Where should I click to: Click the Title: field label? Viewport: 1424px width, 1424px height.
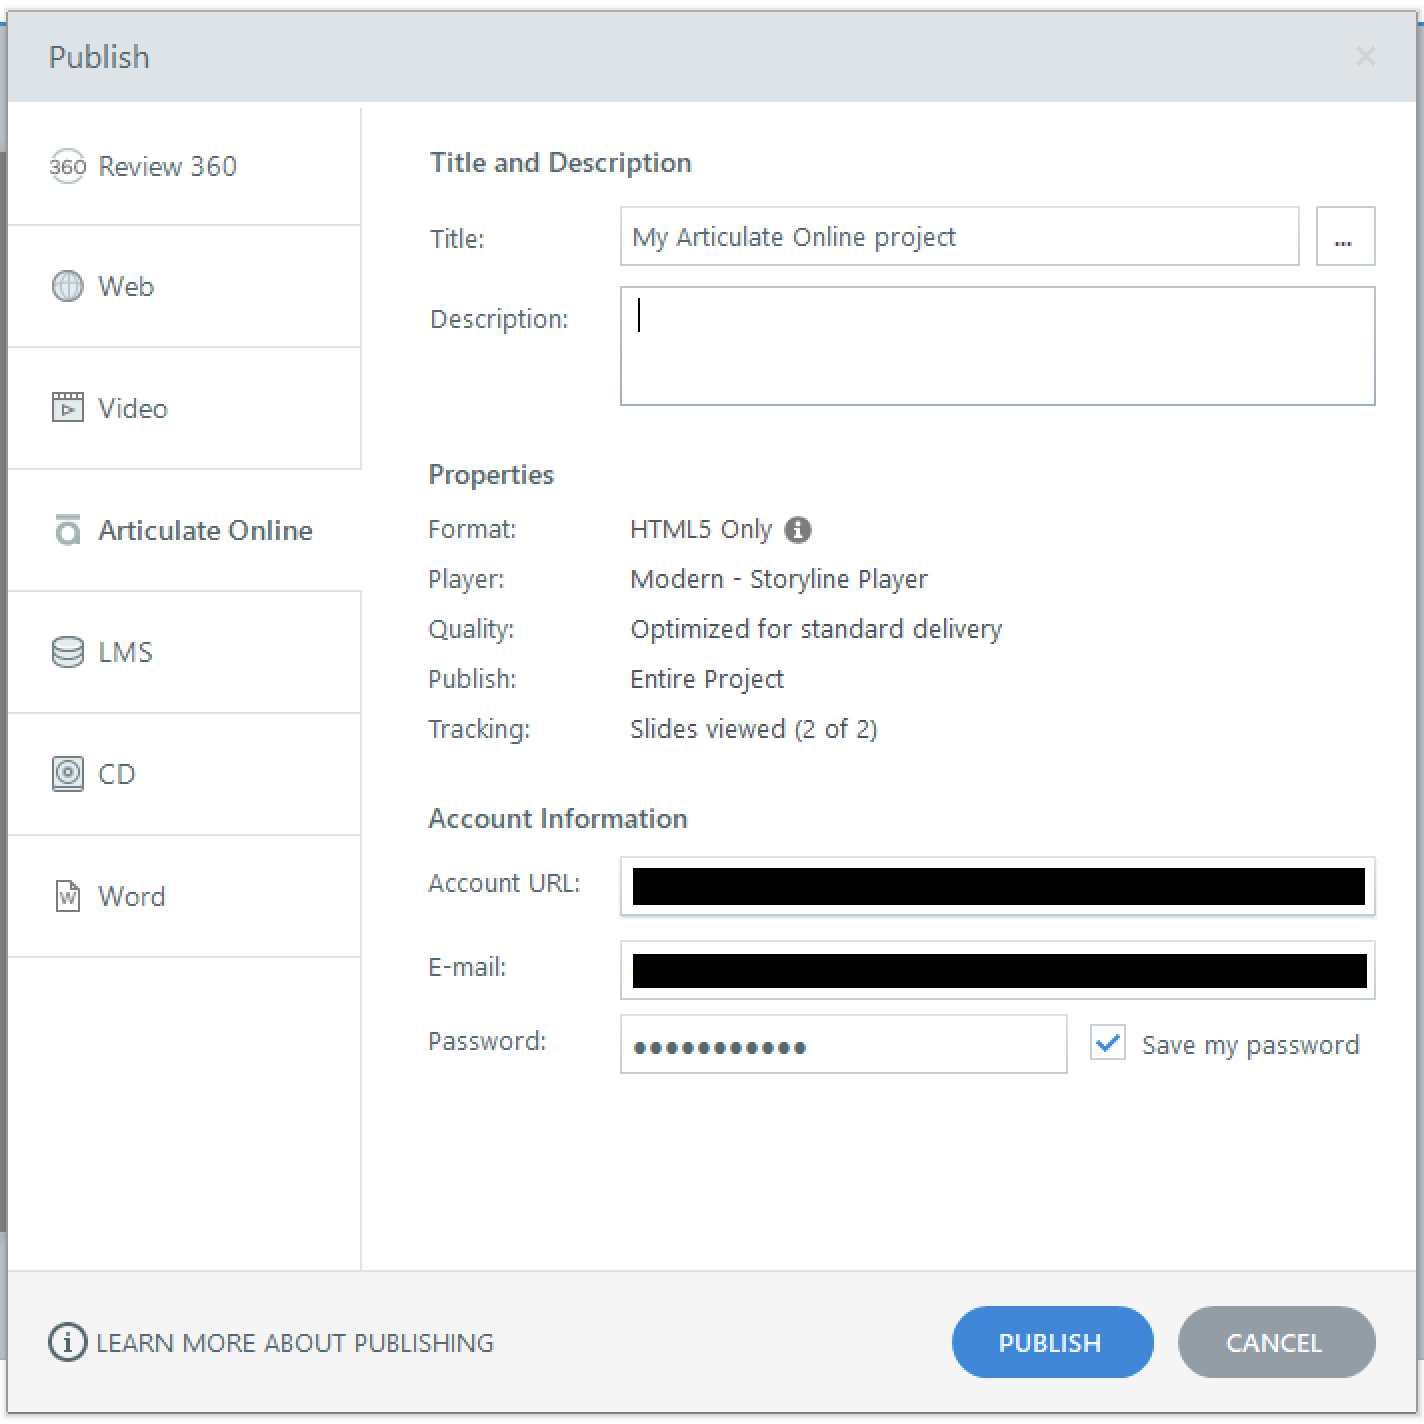[457, 238]
